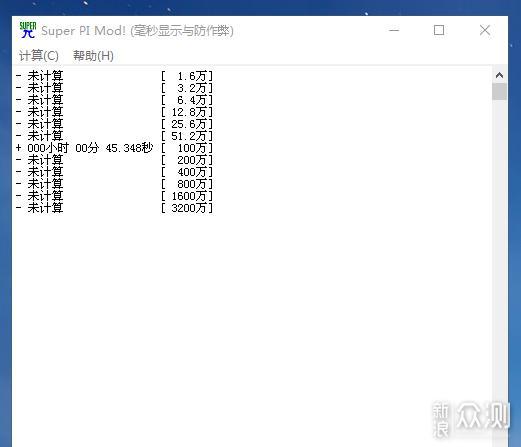This screenshot has height=447, width=521.
Task: Open the 帮助(H) menu
Action: point(93,56)
